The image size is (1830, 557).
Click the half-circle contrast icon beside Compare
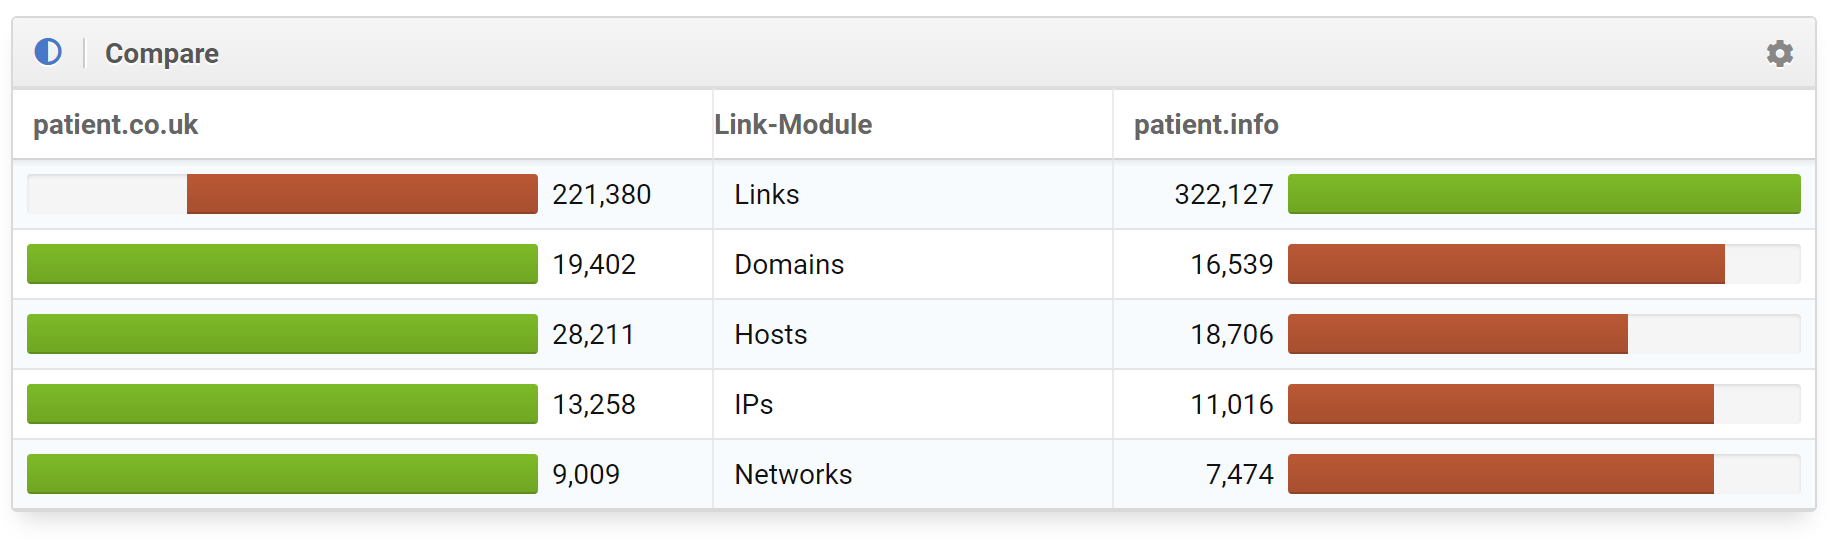pyautogui.click(x=48, y=52)
